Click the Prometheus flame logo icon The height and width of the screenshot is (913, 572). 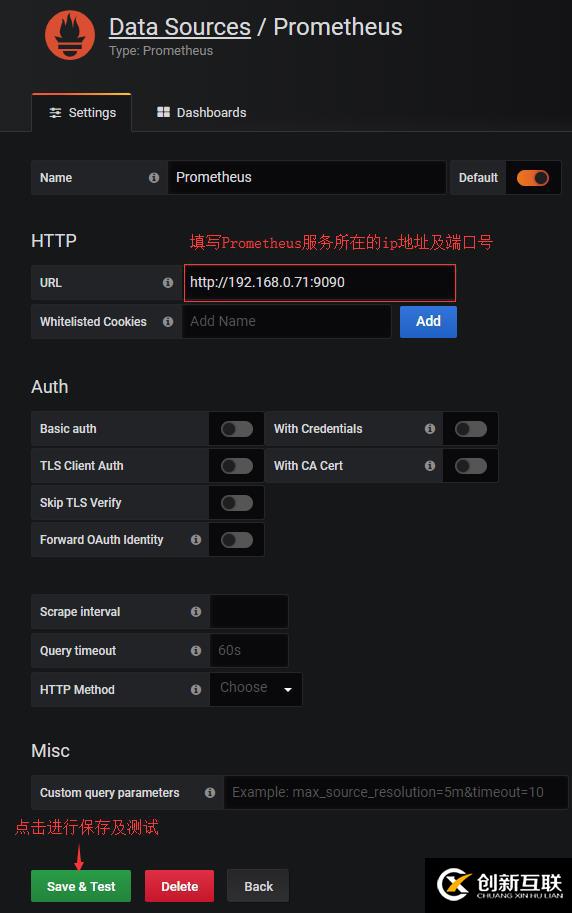[70, 36]
